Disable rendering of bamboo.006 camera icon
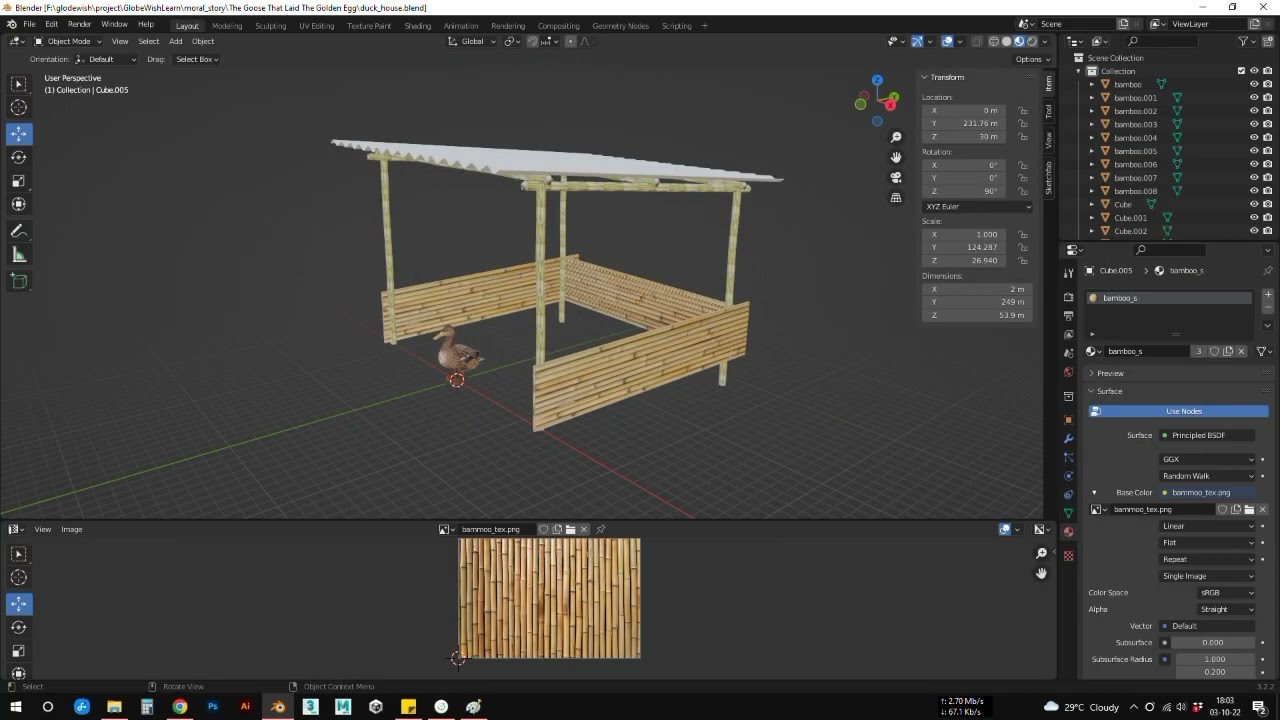This screenshot has width=1280, height=720. tap(1268, 164)
